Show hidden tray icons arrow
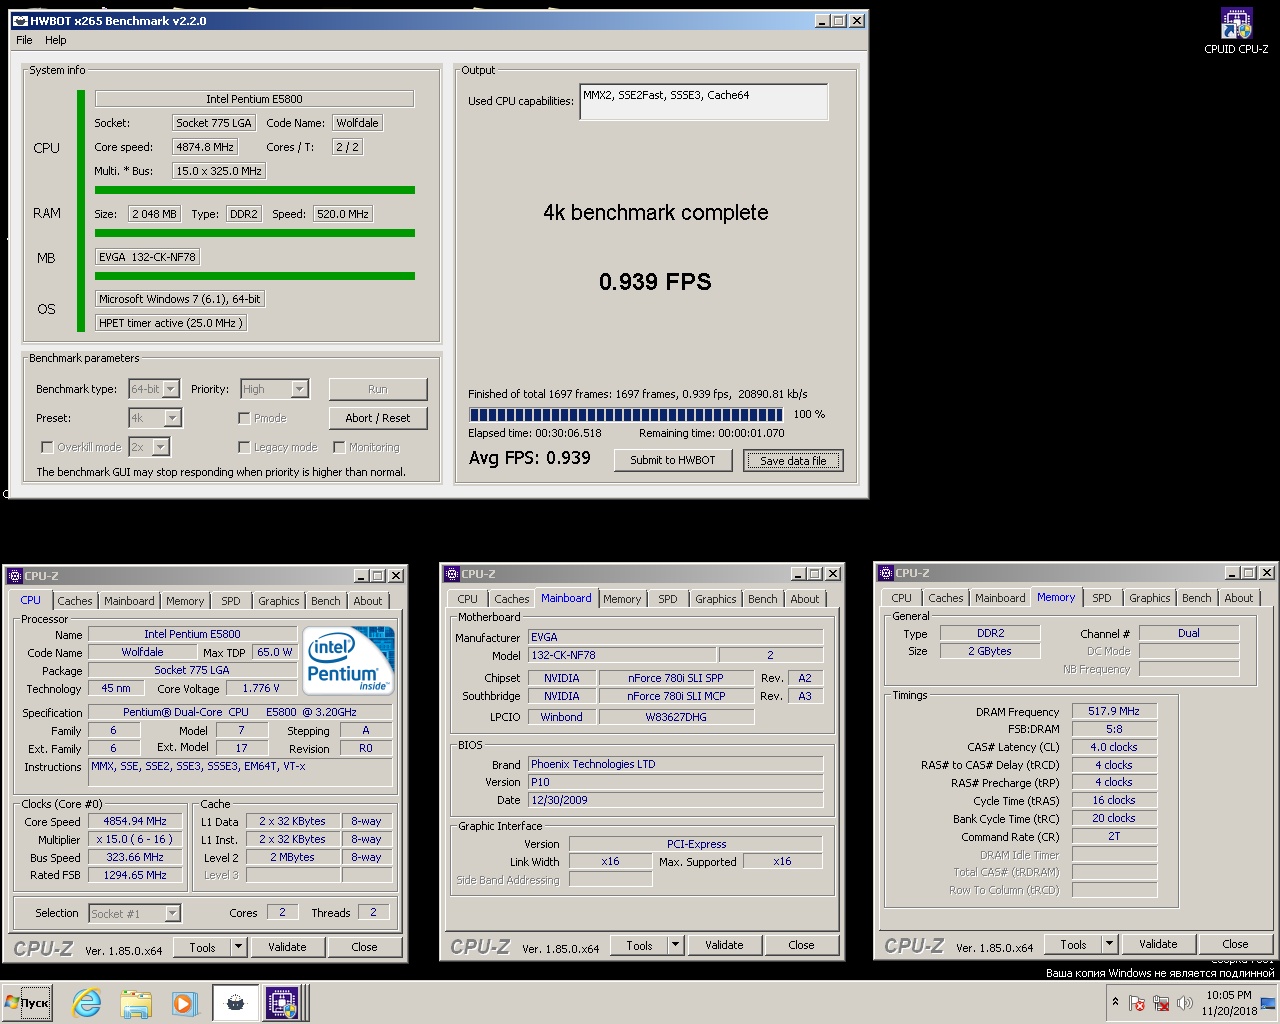 (1115, 1002)
